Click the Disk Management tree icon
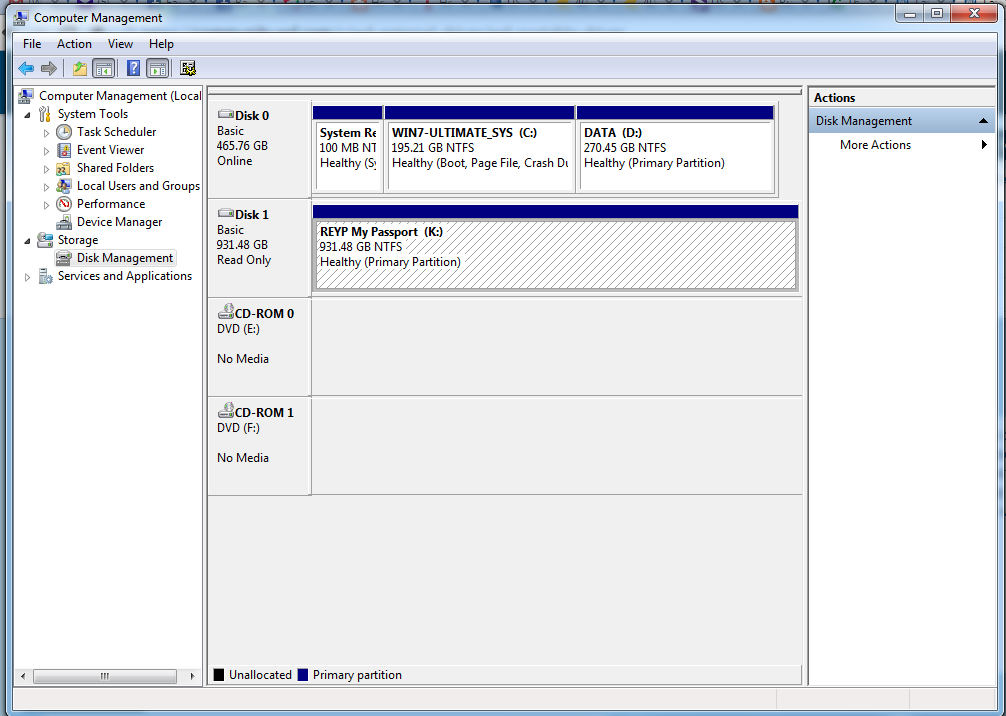 pyautogui.click(x=64, y=258)
